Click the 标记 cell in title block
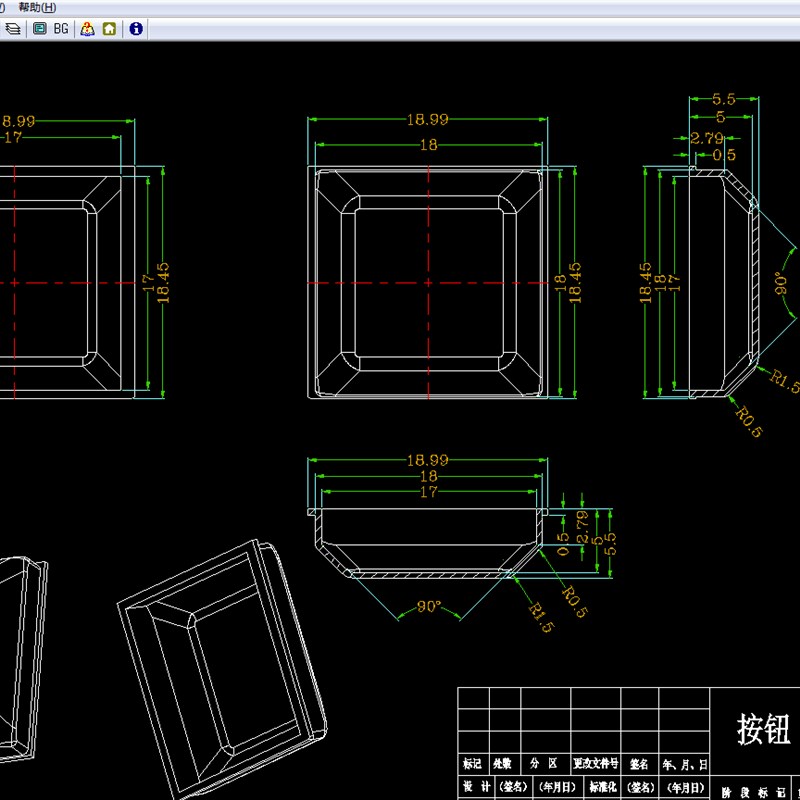Viewport: 800px width, 800px height. (472, 763)
